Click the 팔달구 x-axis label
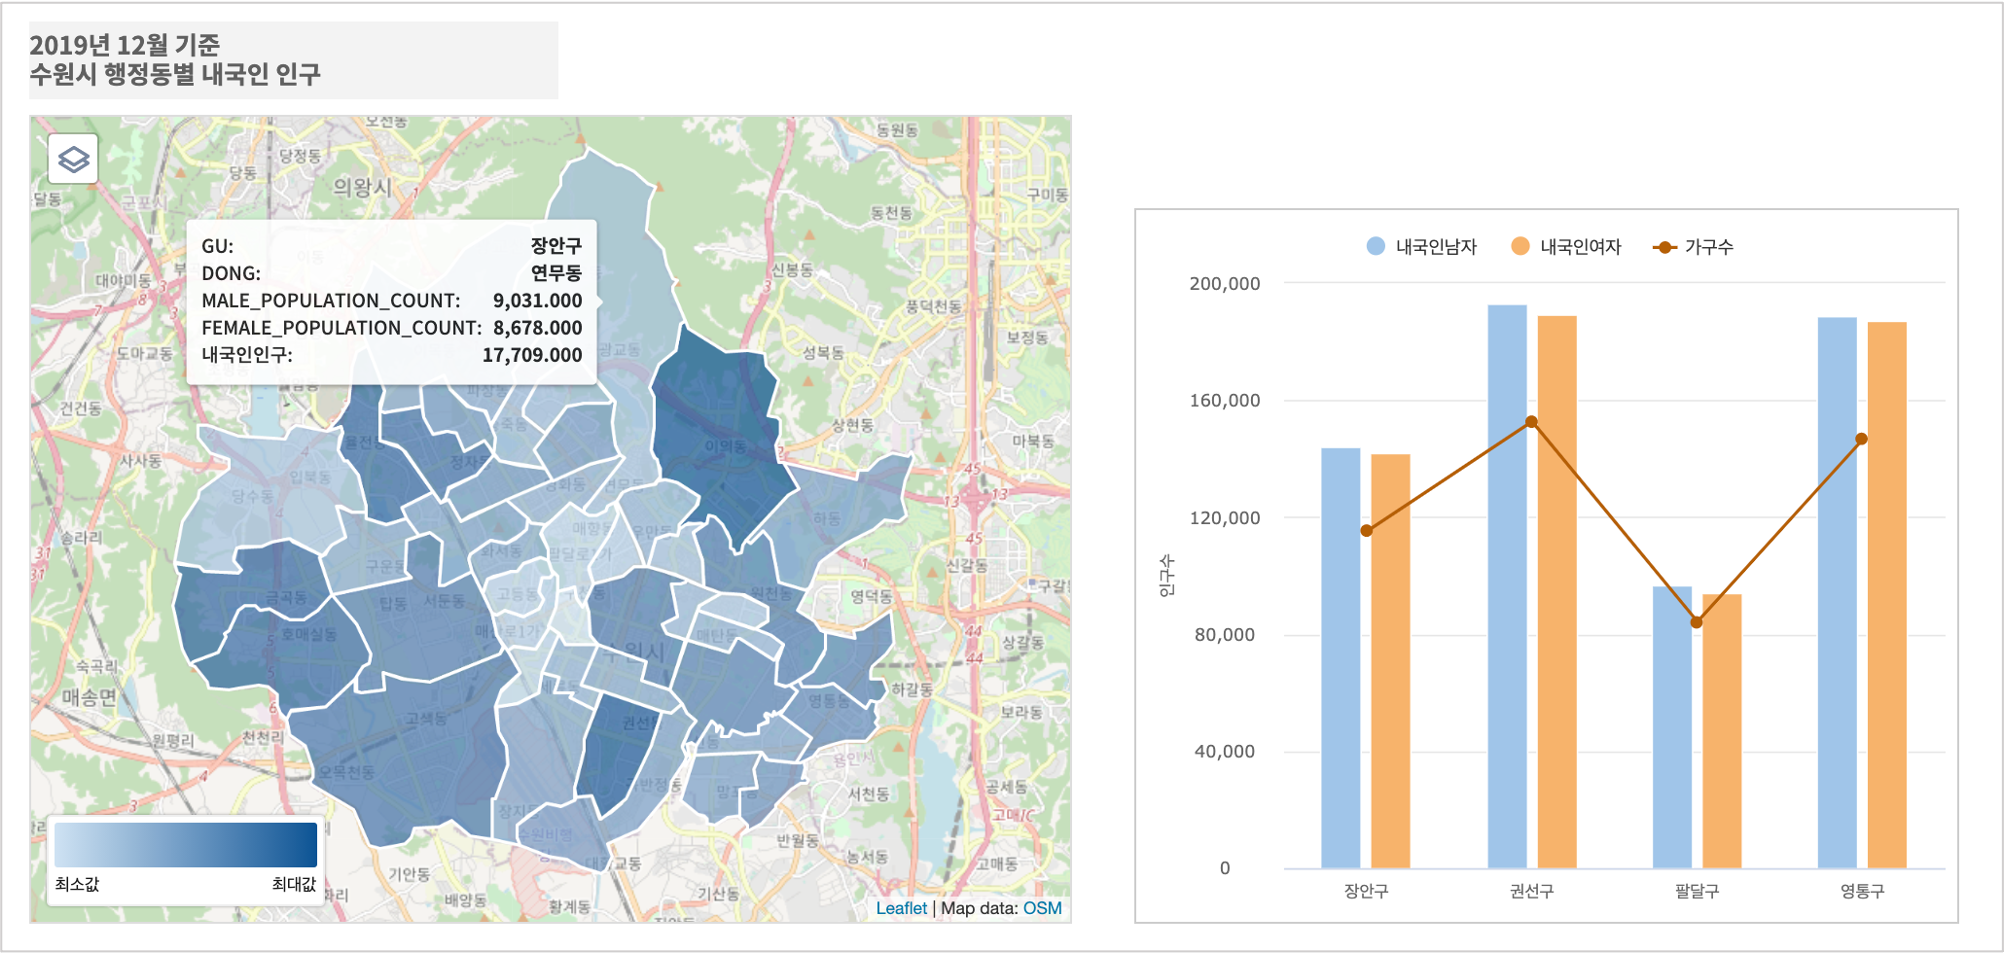This screenshot has height=954, width=2004. point(1696,891)
